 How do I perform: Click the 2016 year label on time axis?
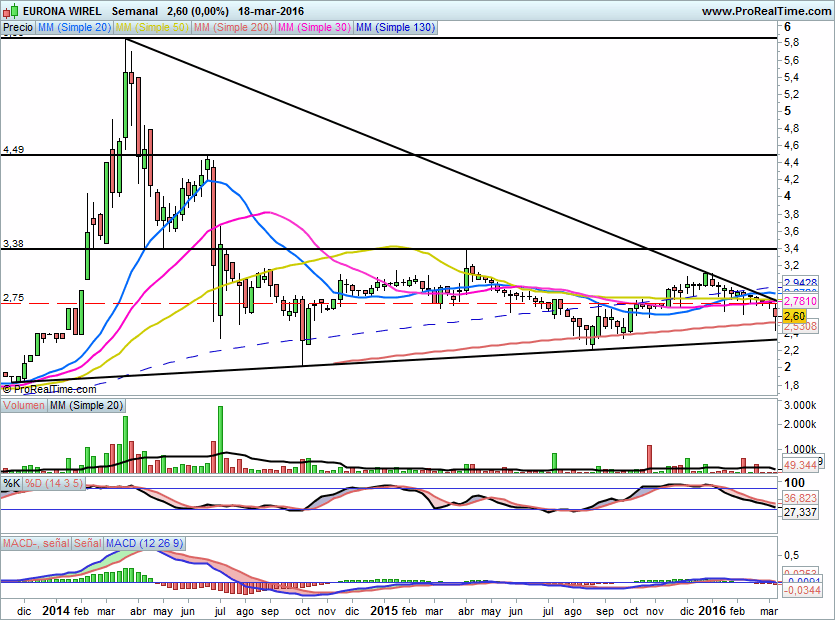click(x=712, y=610)
